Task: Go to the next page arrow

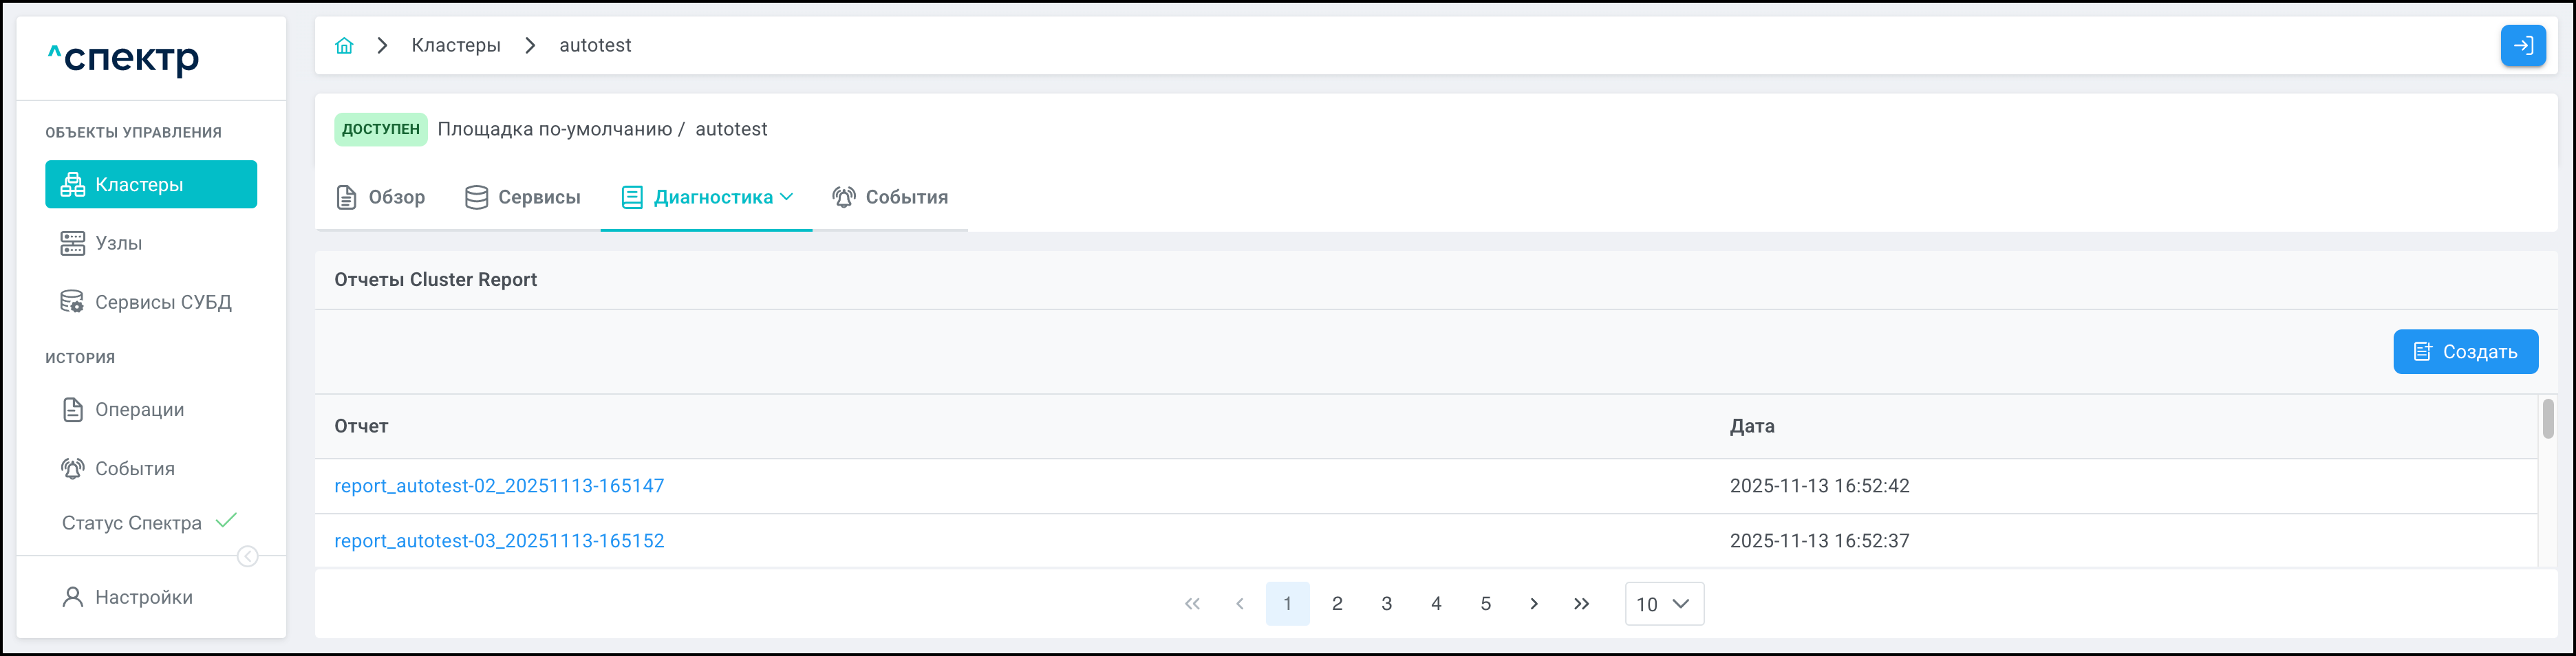Action: pyautogui.click(x=1533, y=604)
